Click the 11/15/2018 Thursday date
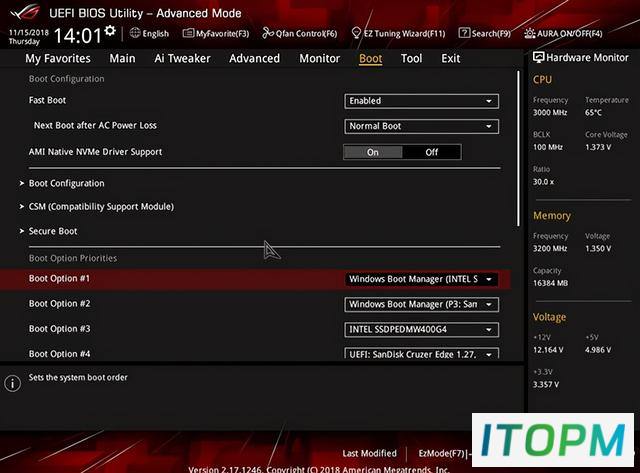The height and width of the screenshot is (473, 640). [x=29, y=37]
